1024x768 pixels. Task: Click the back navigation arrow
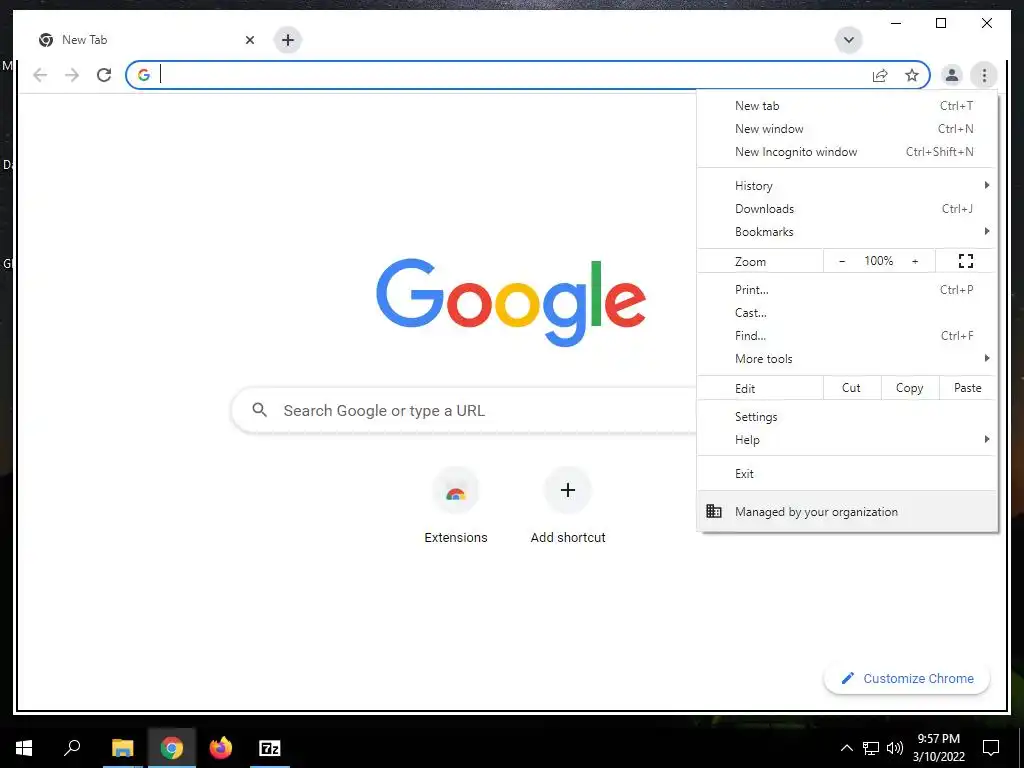pos(40,75)
